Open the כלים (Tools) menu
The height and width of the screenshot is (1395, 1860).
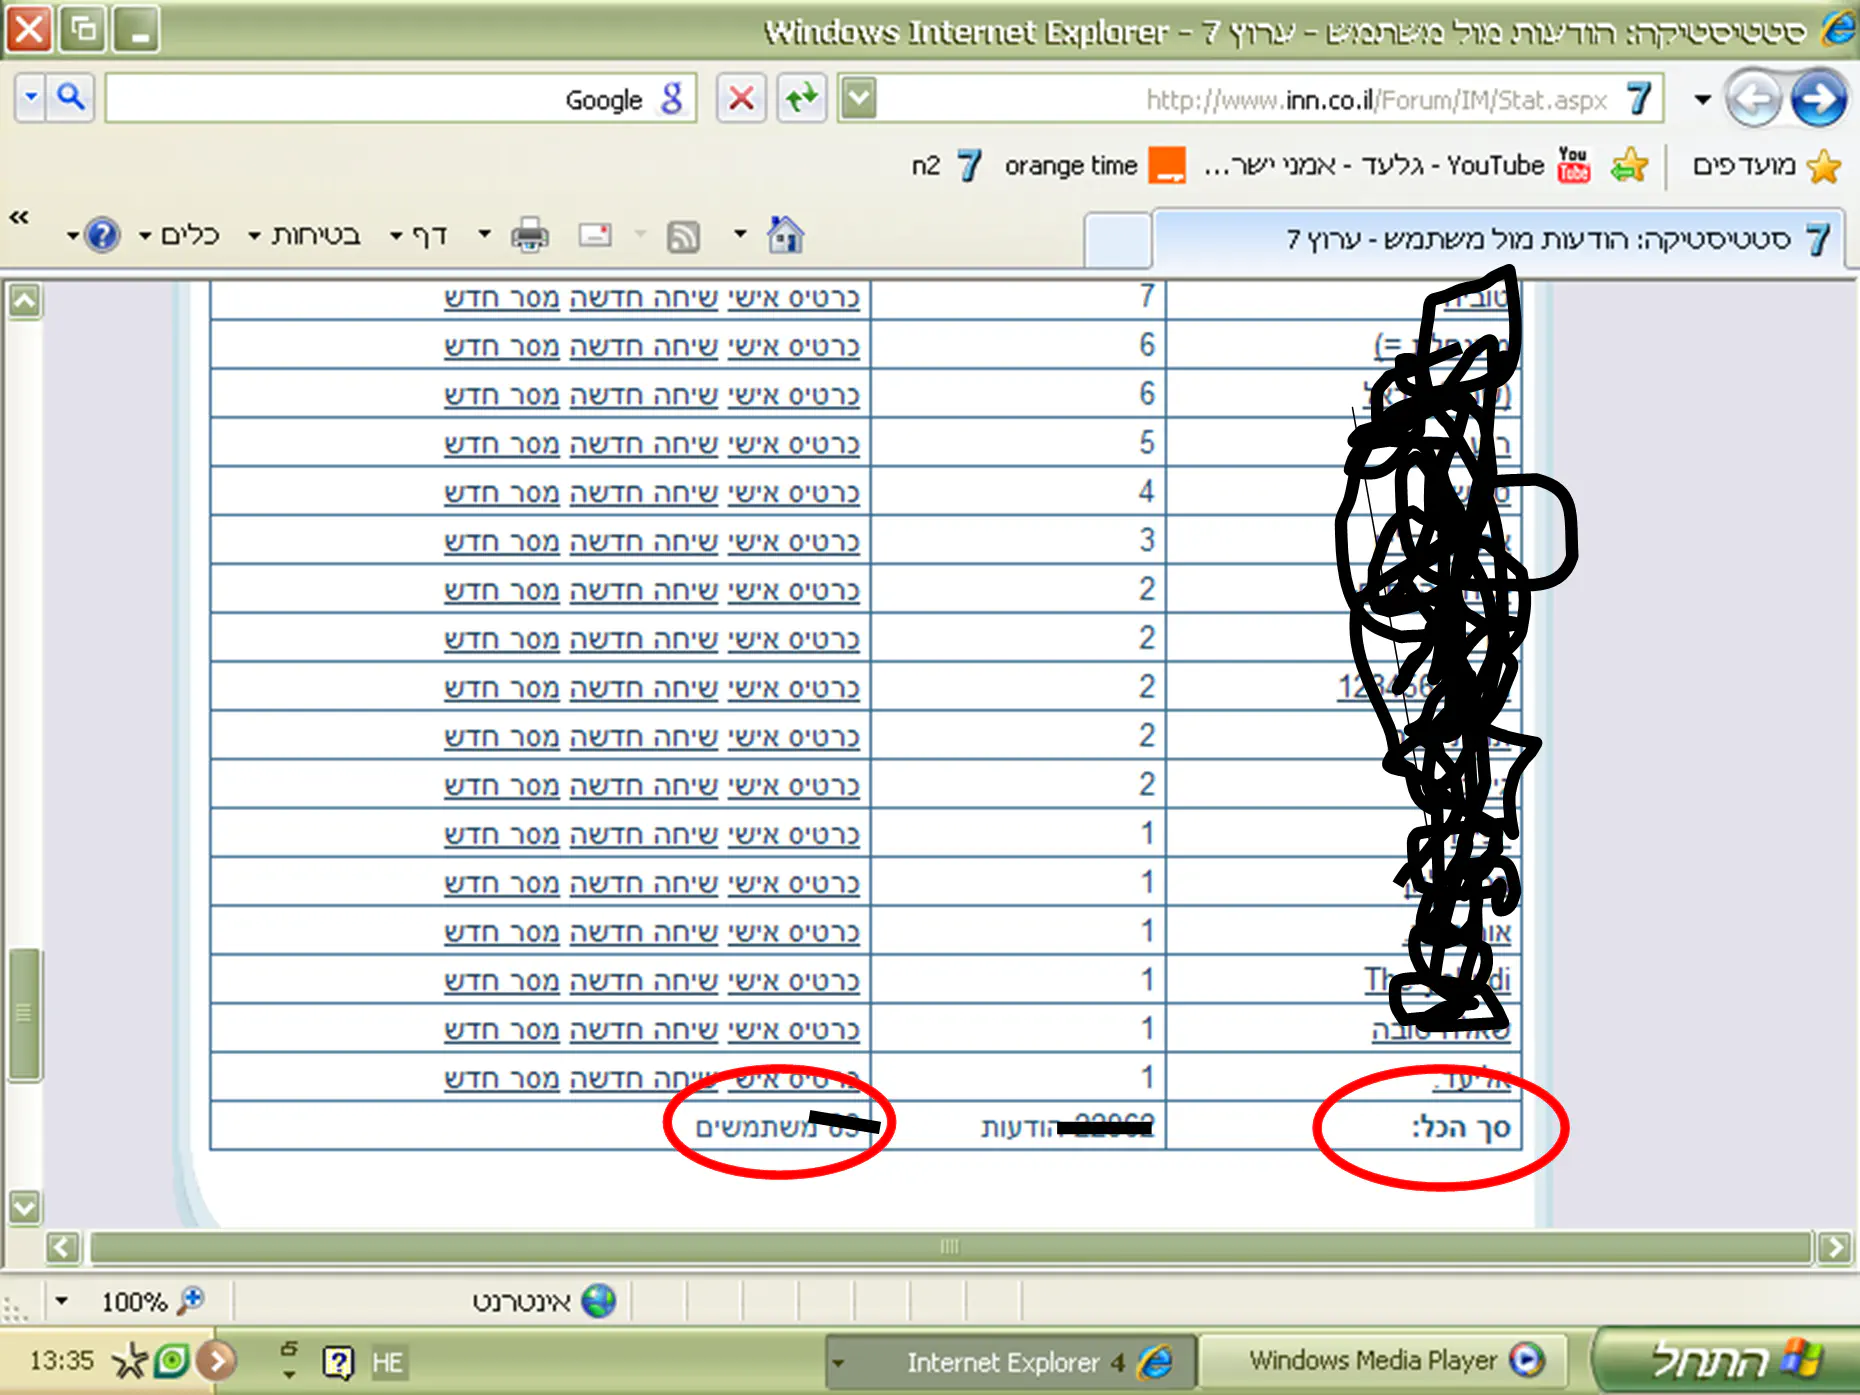(x=180, y=236)
